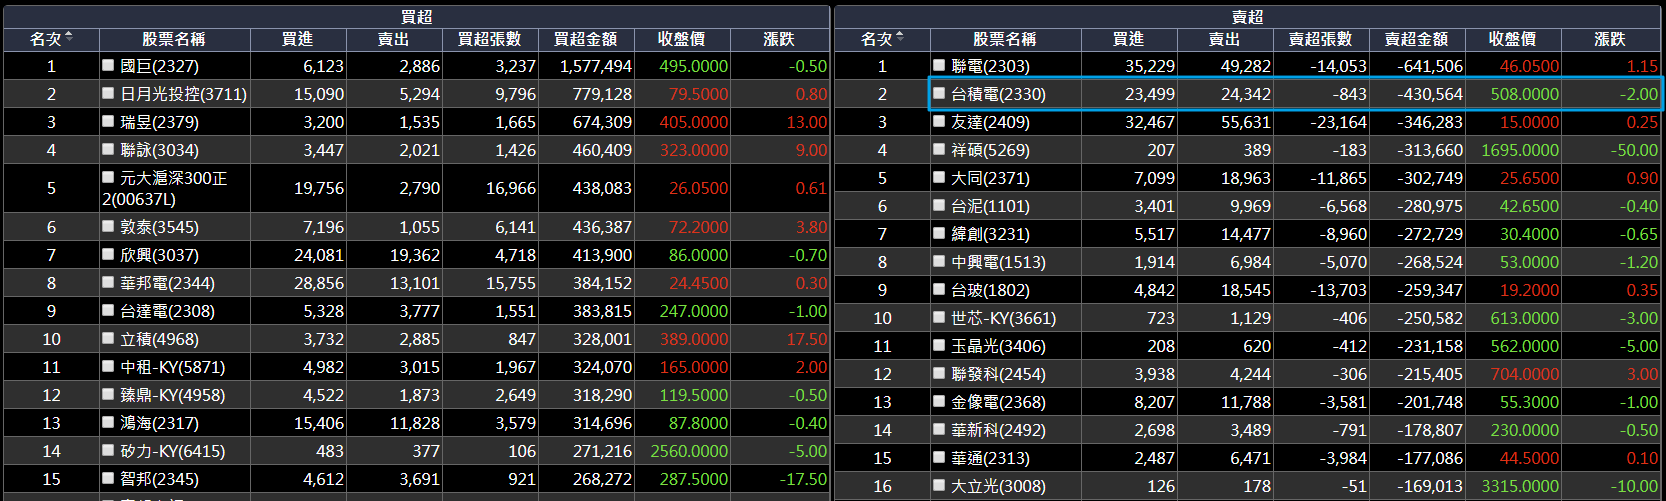The image size is (1666, 501).
Task: Open stock 緯創(3231)
Action: pyautogui.click(x=990, y=234)
